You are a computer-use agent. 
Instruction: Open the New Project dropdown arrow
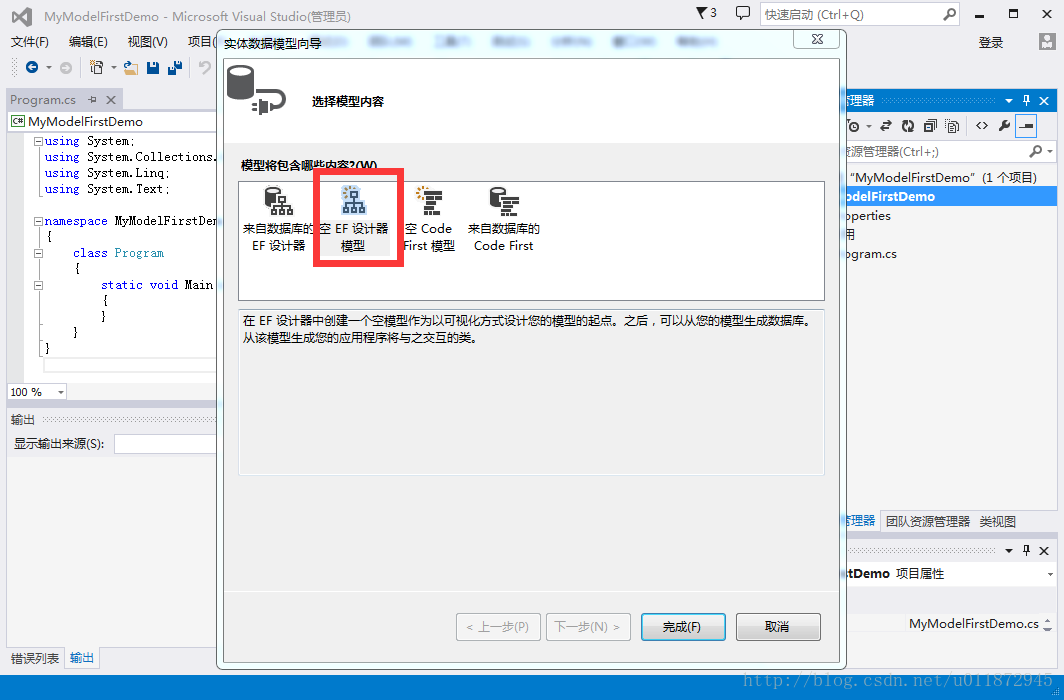coord(113,67)
